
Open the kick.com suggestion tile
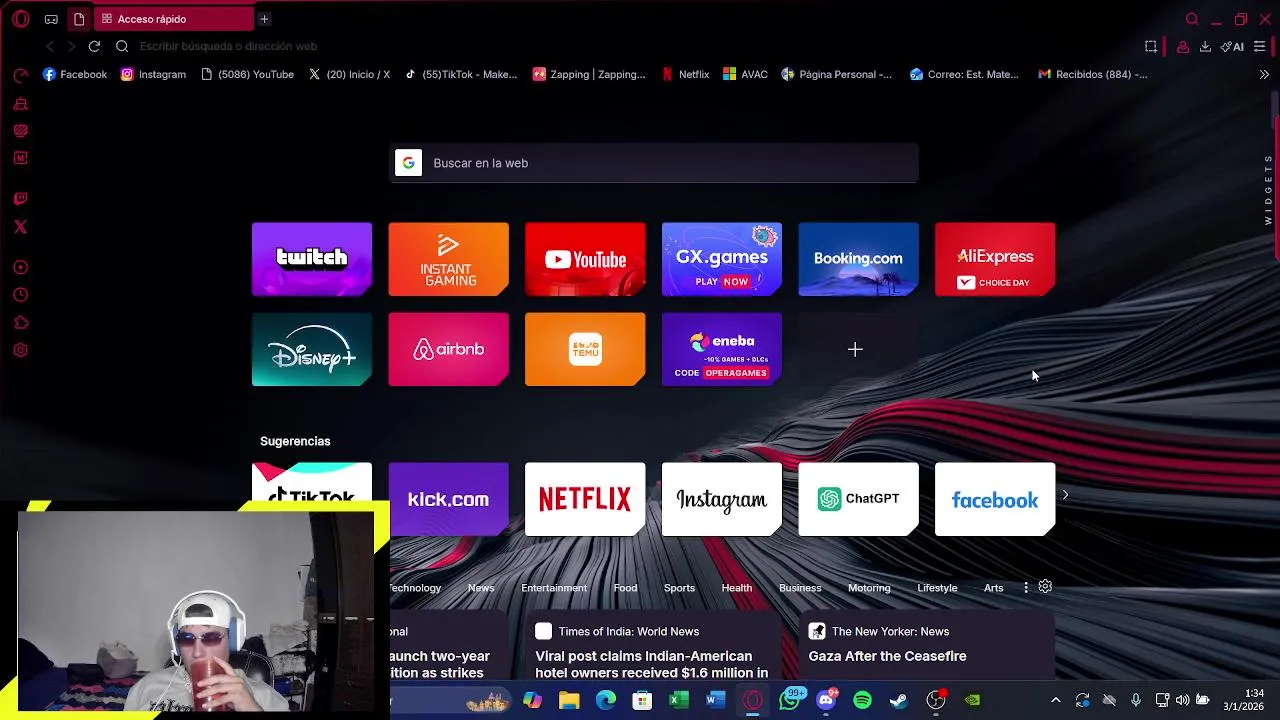(448, 499)
